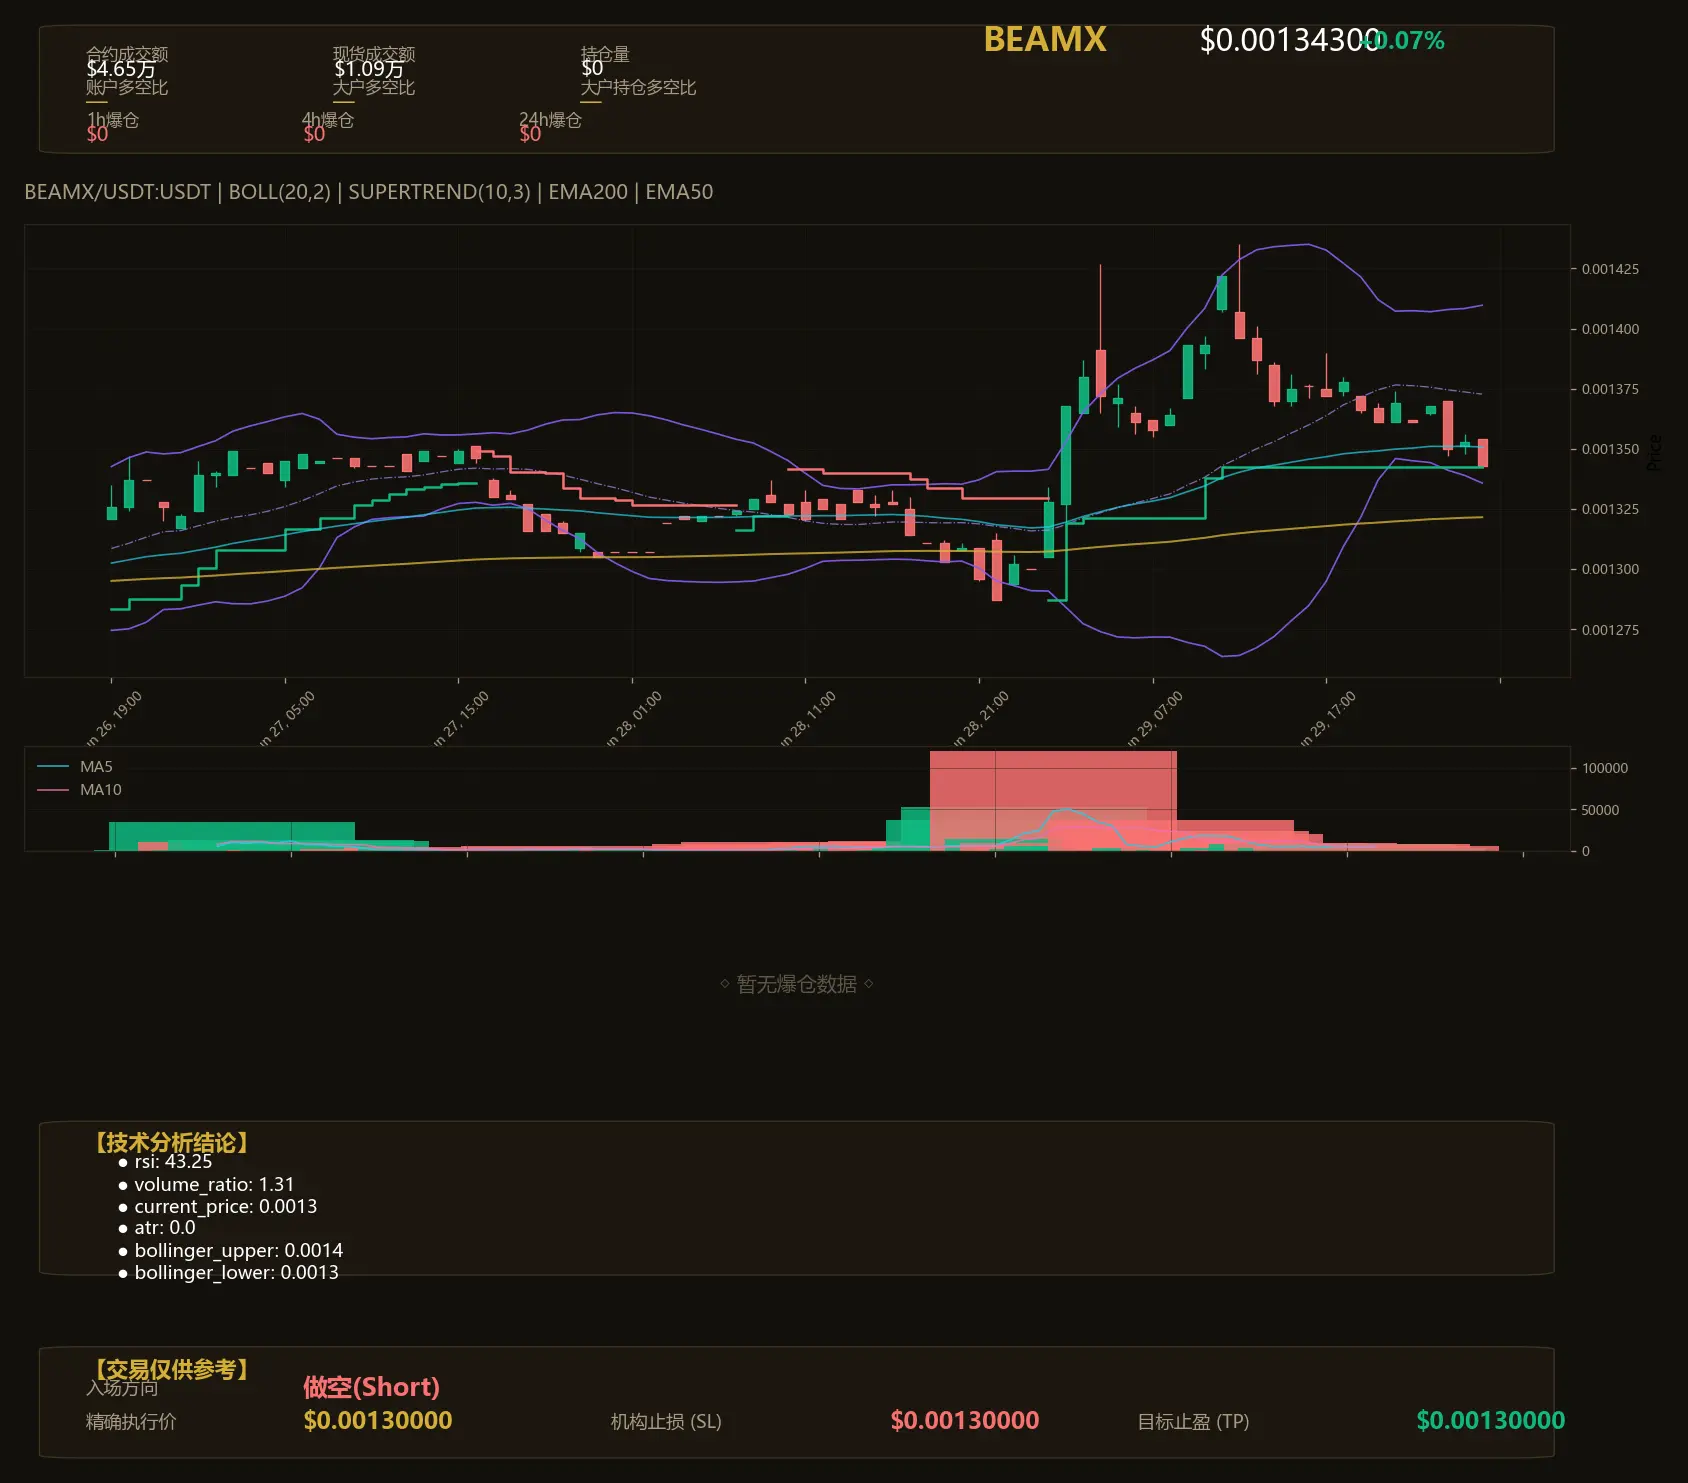Click the 大户持仓多空比 label

(638, 87)
